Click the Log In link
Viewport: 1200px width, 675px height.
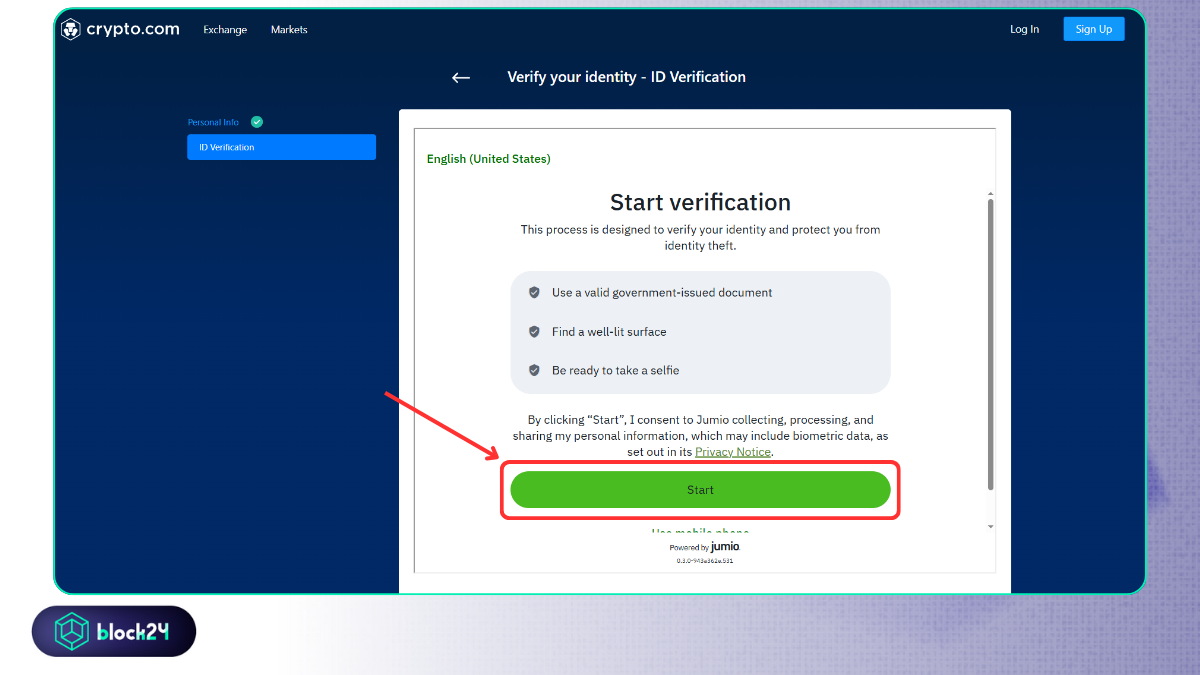[x=1024, y=29]
